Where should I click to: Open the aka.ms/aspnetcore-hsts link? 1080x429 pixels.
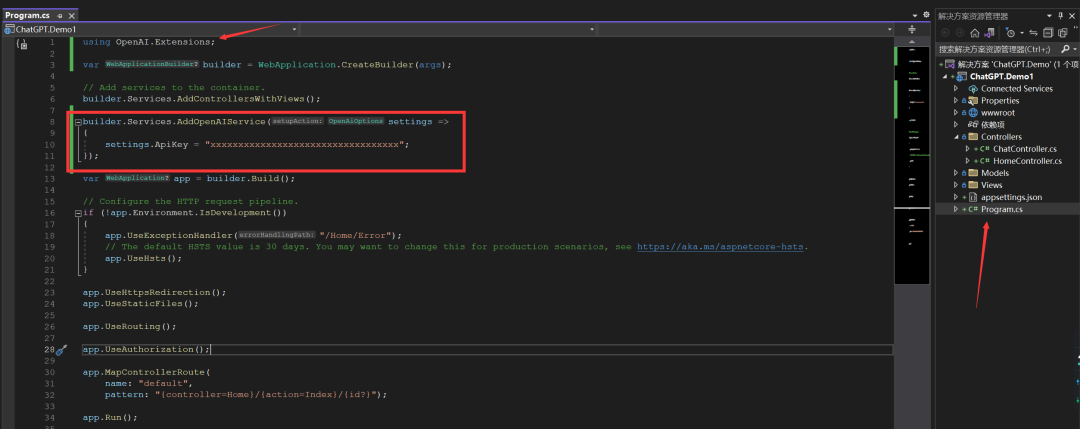(720, 247)
